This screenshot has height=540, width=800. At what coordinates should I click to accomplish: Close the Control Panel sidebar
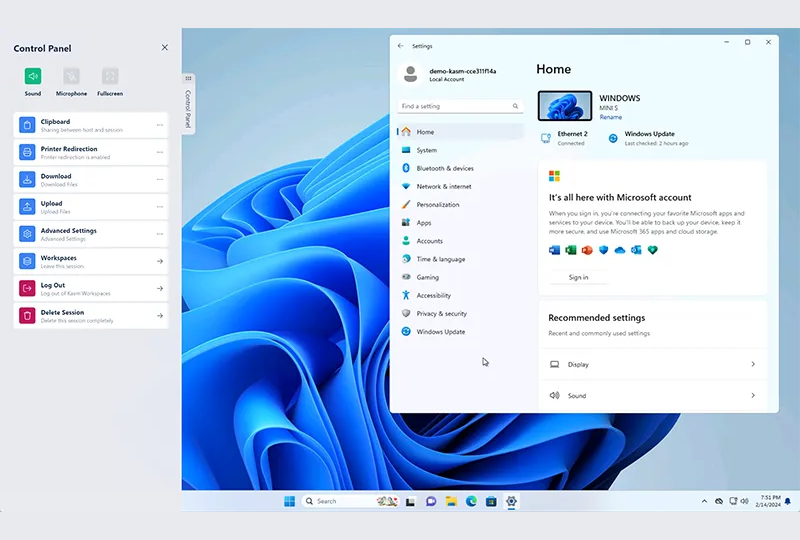(164, 47)
